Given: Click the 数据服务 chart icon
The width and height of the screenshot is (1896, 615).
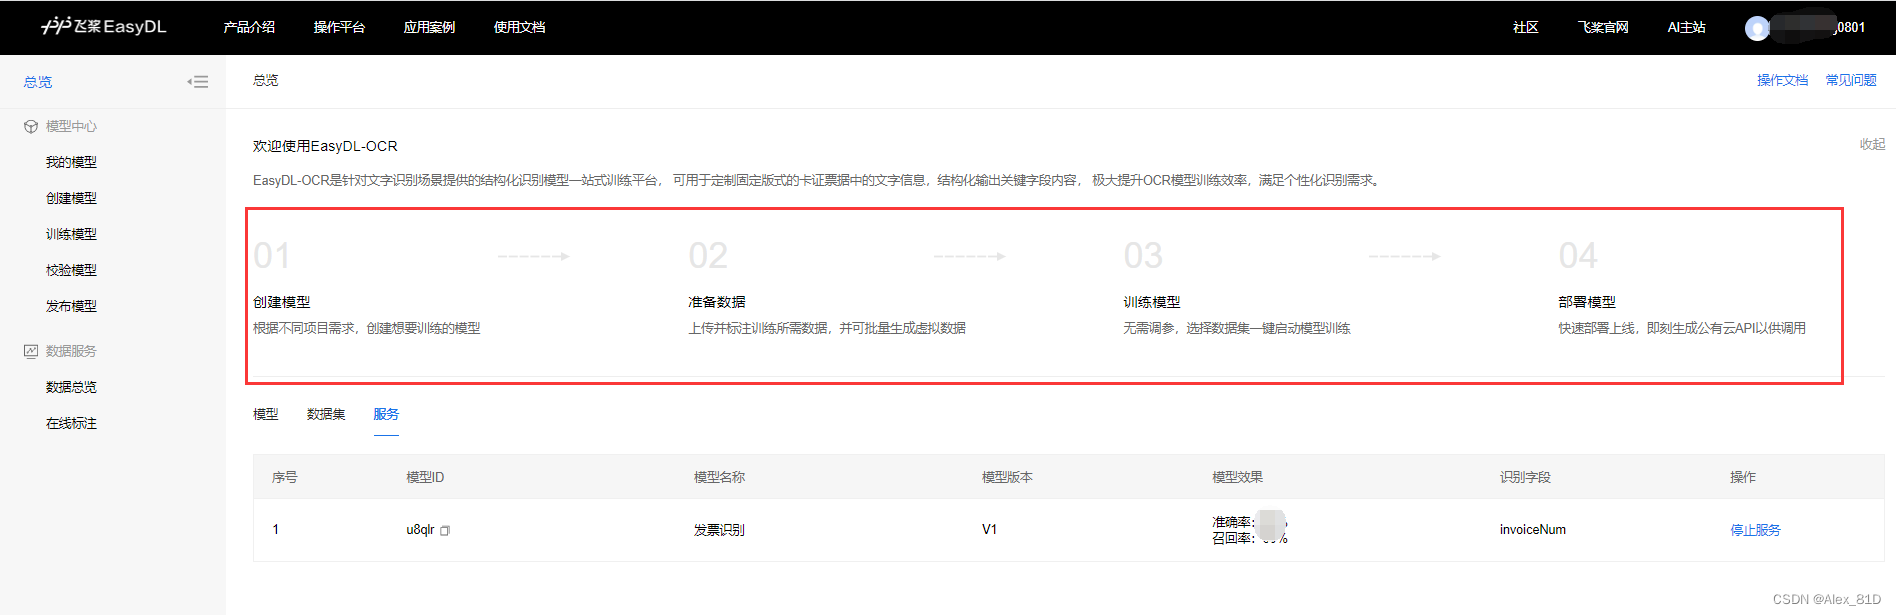Looking at the screenshot, I should pos(31,351).
